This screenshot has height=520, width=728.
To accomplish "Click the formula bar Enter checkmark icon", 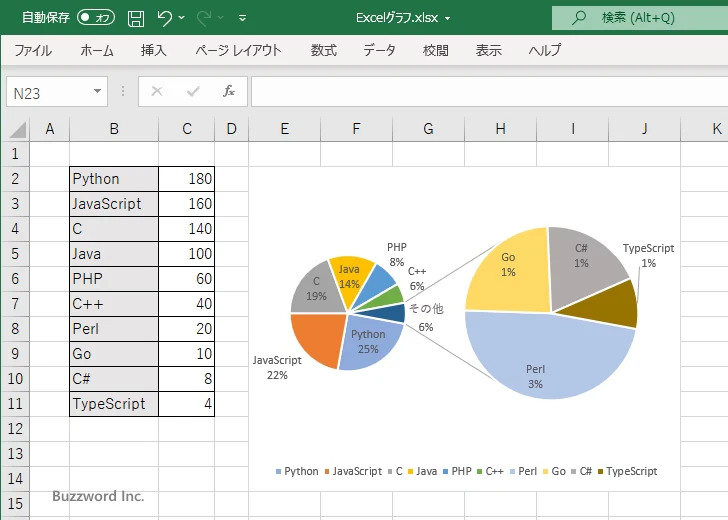I will tap(193, 91).
